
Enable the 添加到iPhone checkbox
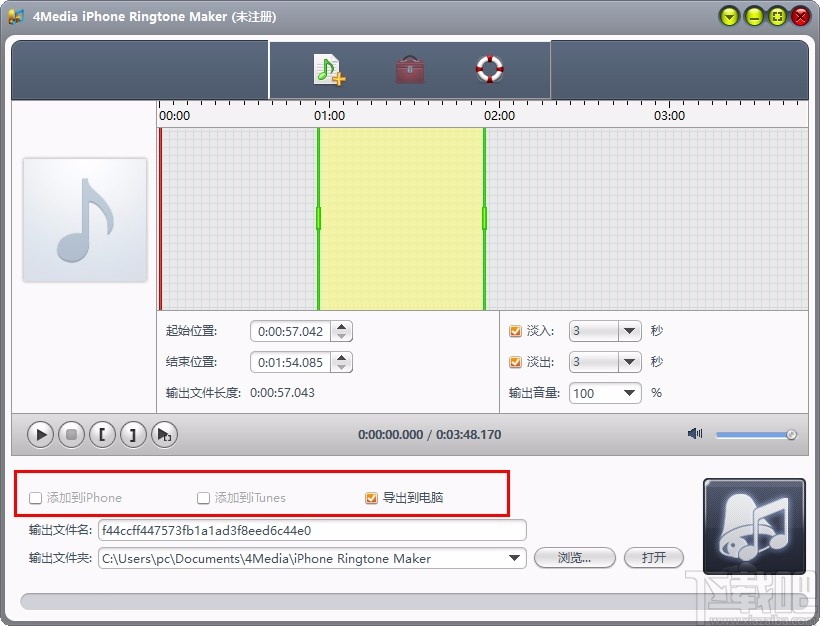[35, 497]
